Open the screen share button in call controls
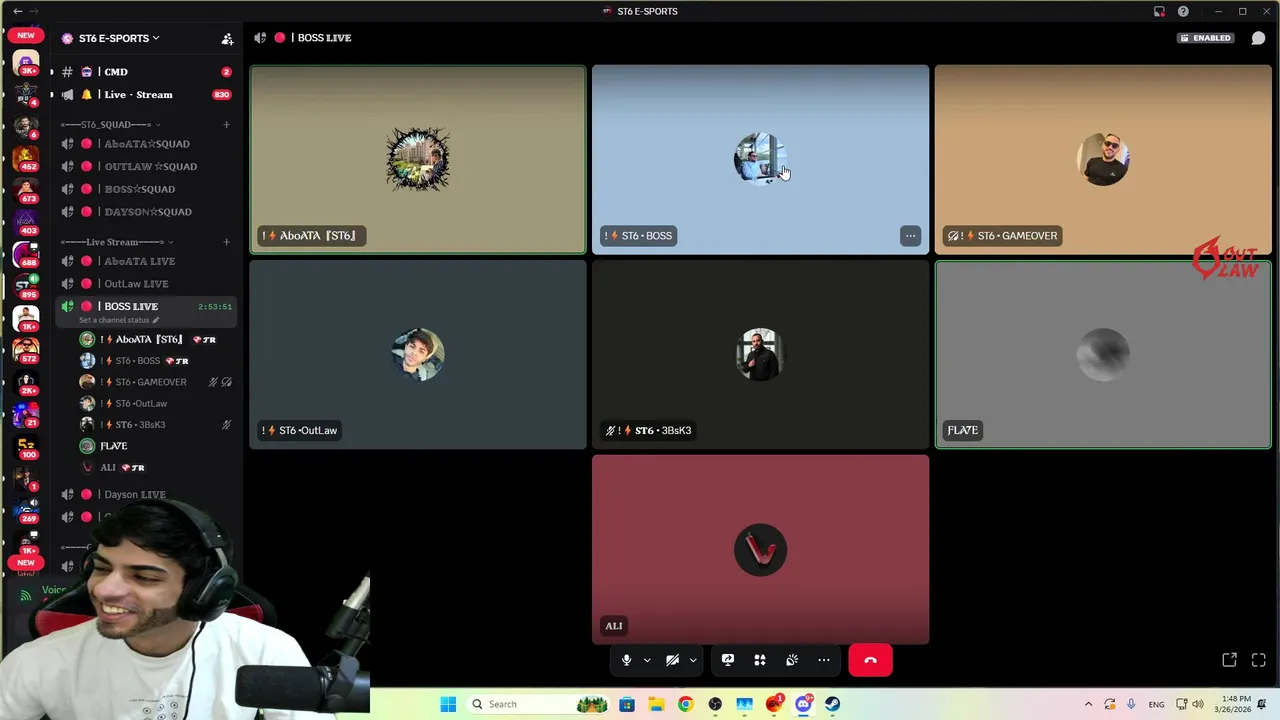 click(x=728, y=660)
